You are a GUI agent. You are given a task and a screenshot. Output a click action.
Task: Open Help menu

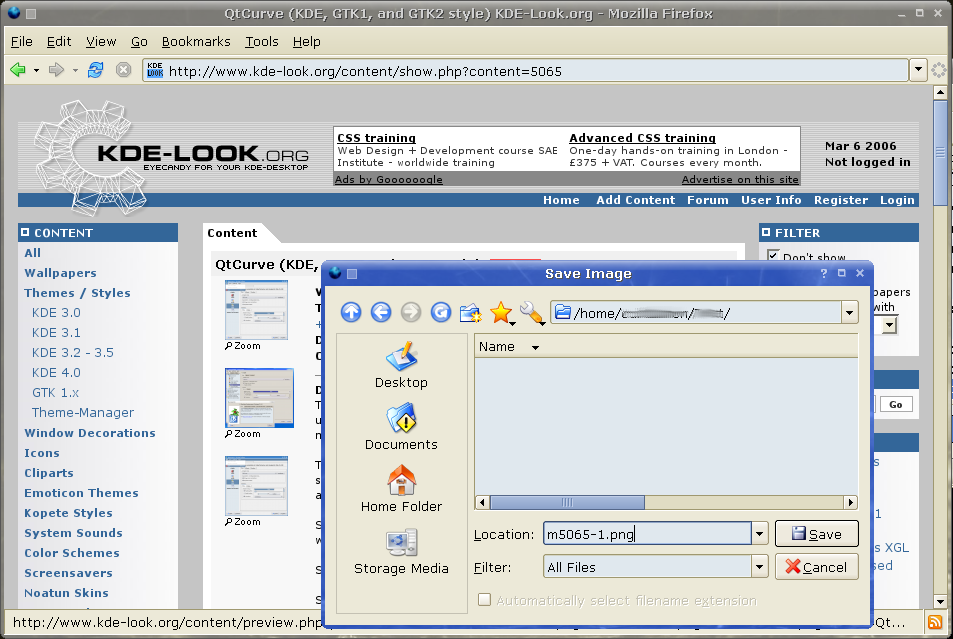[x=306, y=41]
